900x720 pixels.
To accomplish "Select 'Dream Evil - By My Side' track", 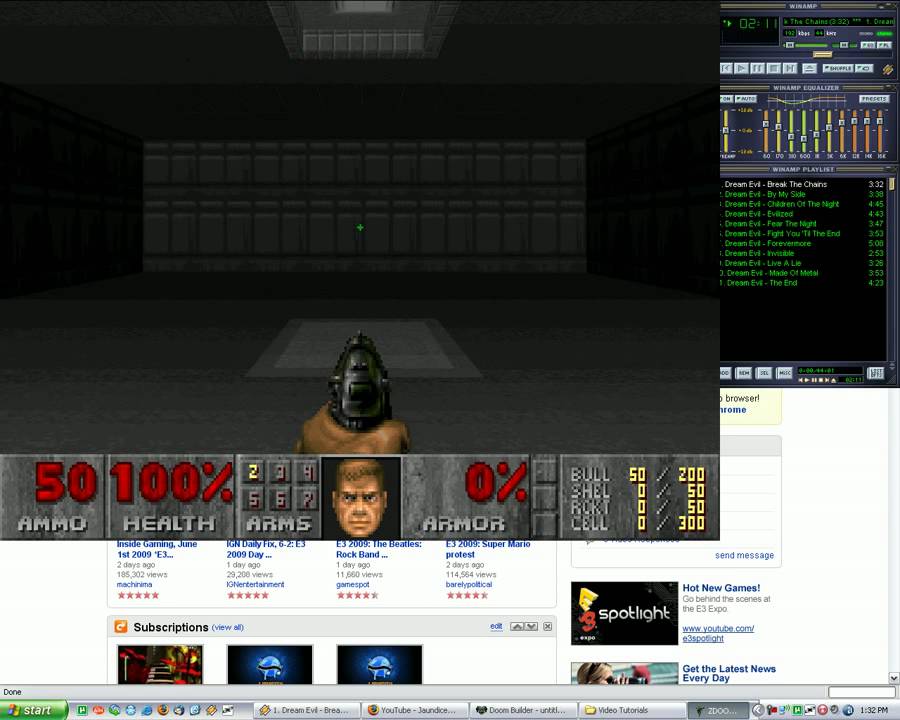I will (802, 194).
